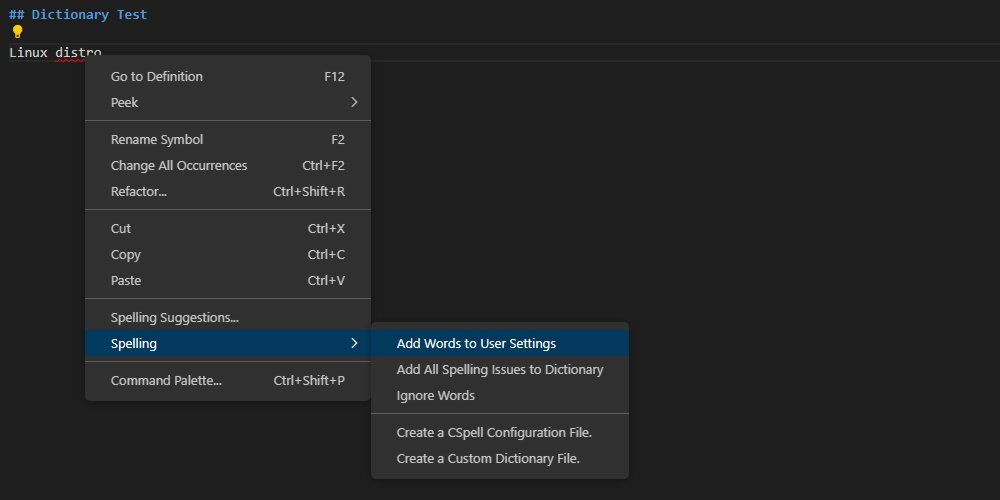This screenshot has width=1000, height=500.
Task: Select Go to Definition
Action: (157, 77)
